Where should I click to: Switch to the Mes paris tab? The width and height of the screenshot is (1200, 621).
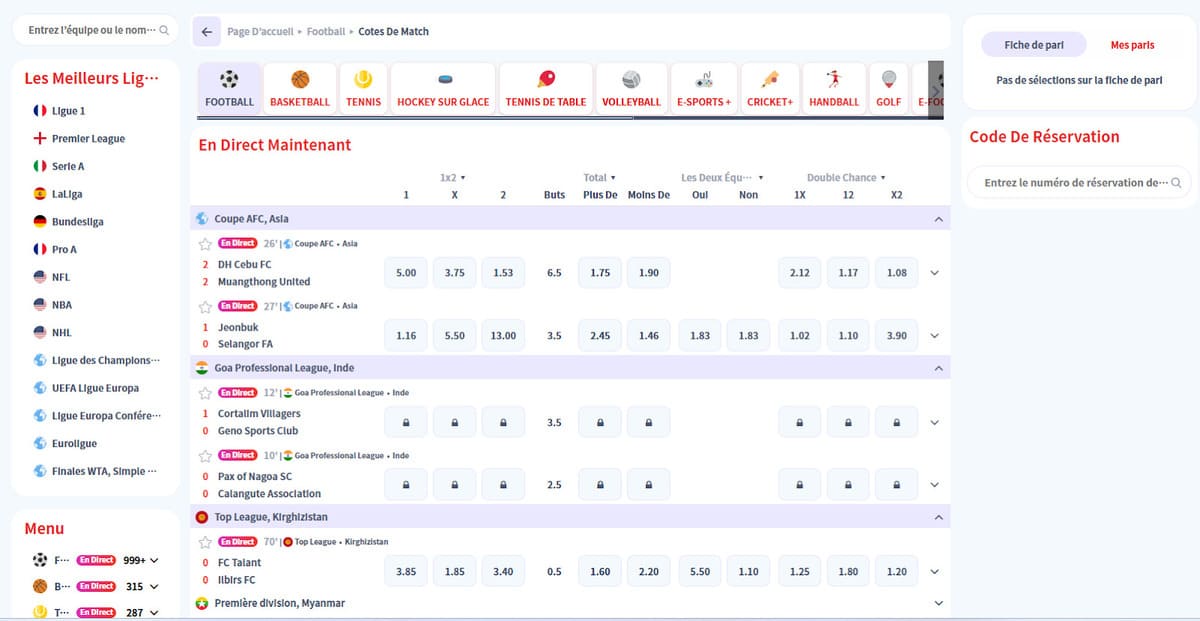[x=1132, y=45]
